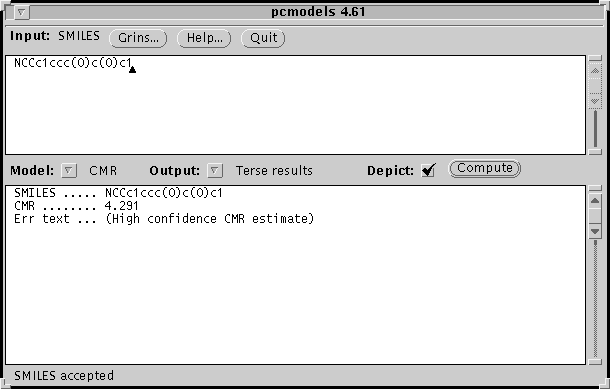Click the input pane scrollbar track
Screen dimensions: 610x389
pos(595,129)
